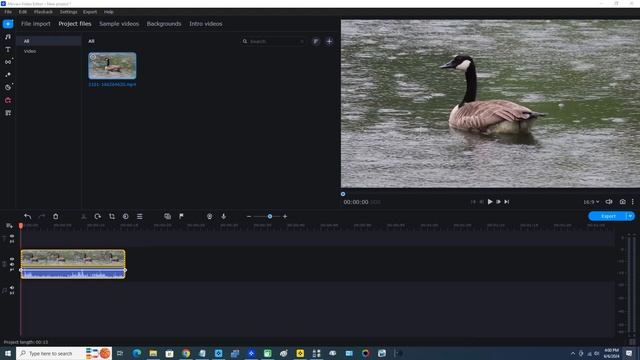640x360 pixels.
Task: Switch to the Backgrounds tab
Action: click(164, 24)
